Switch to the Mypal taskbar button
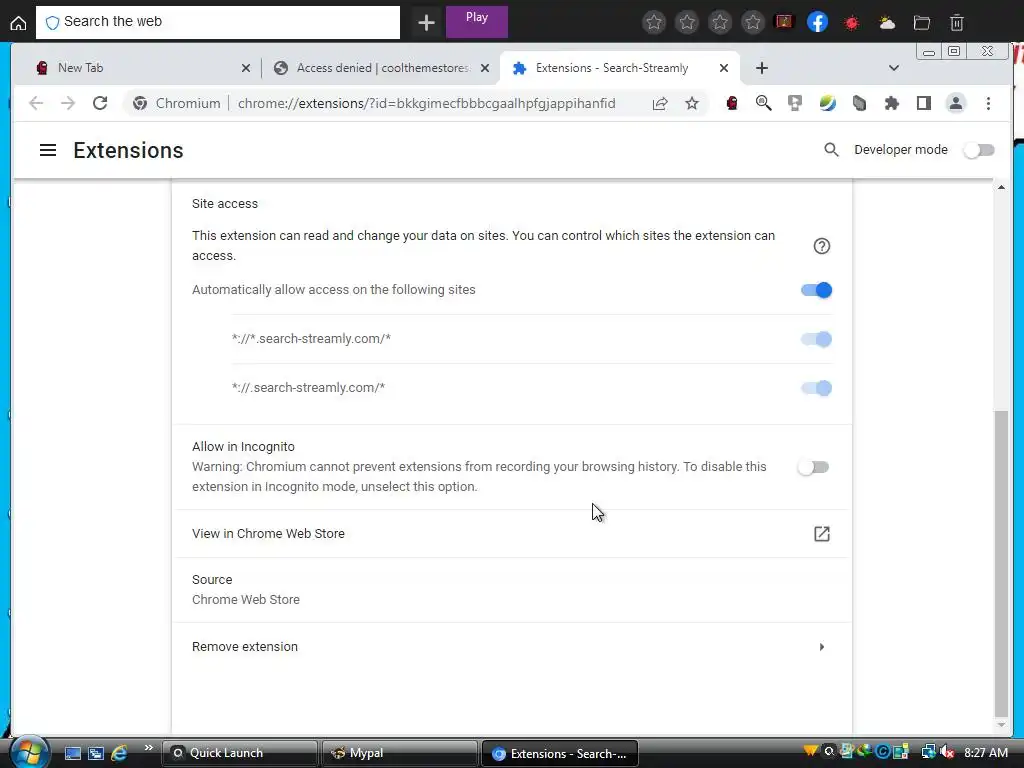This screenshot has height=768, width=1024. click(399, 753)
